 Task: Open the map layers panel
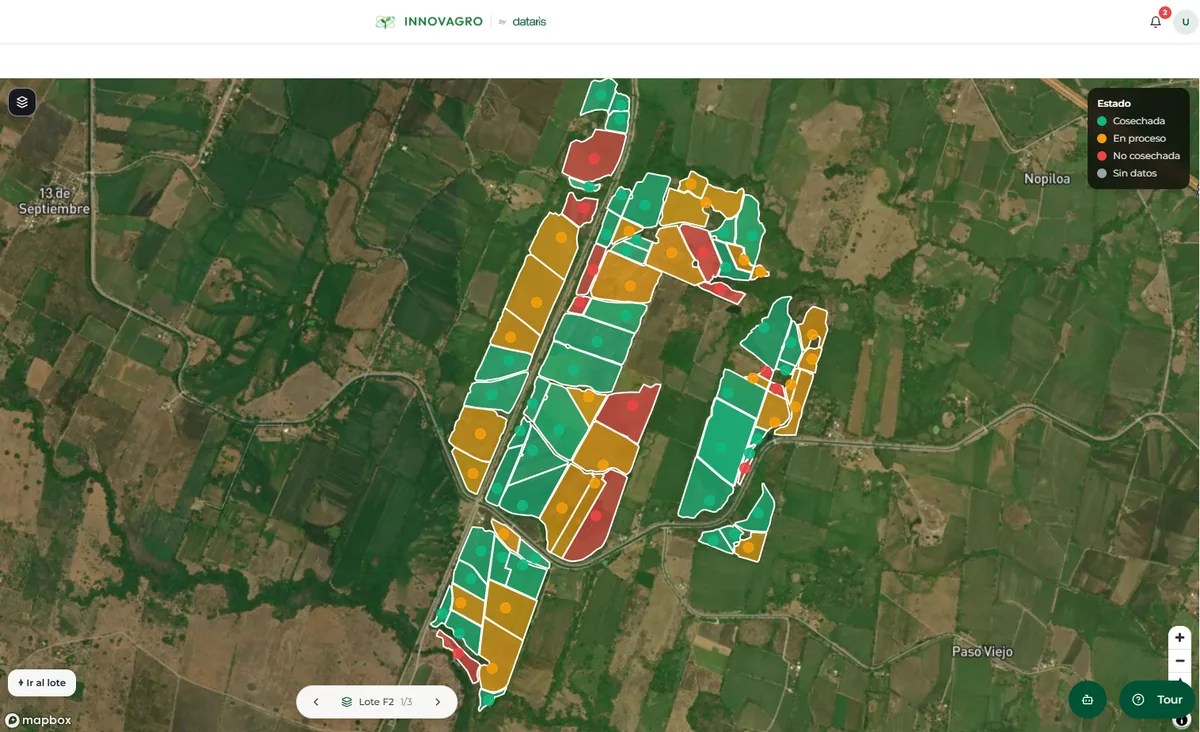[x=22, y=102]
